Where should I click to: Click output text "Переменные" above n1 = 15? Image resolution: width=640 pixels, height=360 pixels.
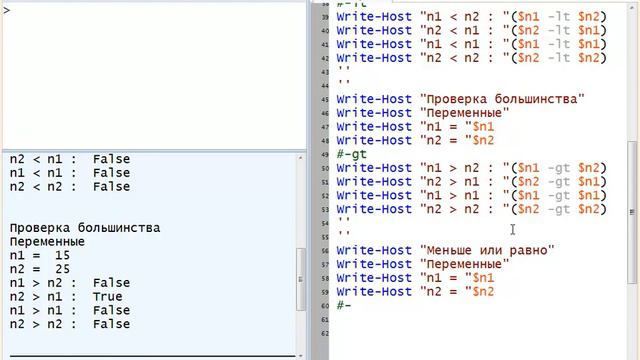(47, 242)
